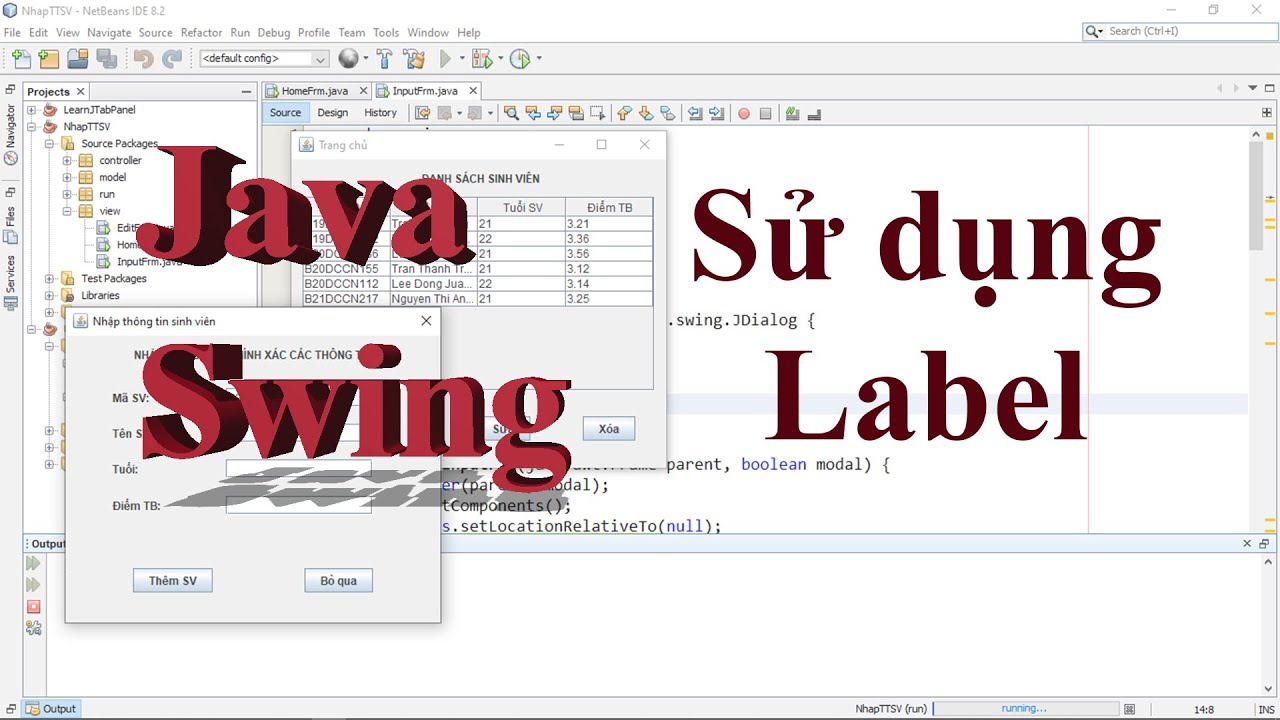Click the Find Previous Occurrence icon
This screenshot has width=1280, height=720.
coord(533,113)
